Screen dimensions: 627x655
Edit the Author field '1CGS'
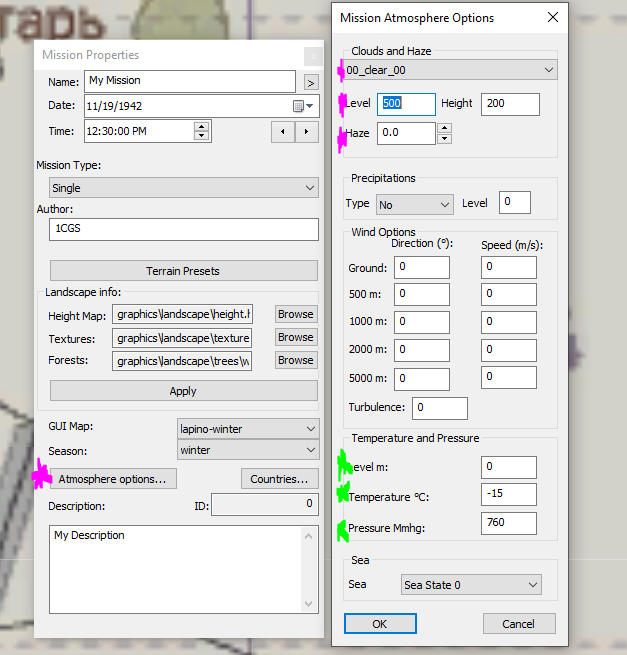coord(184,229)
